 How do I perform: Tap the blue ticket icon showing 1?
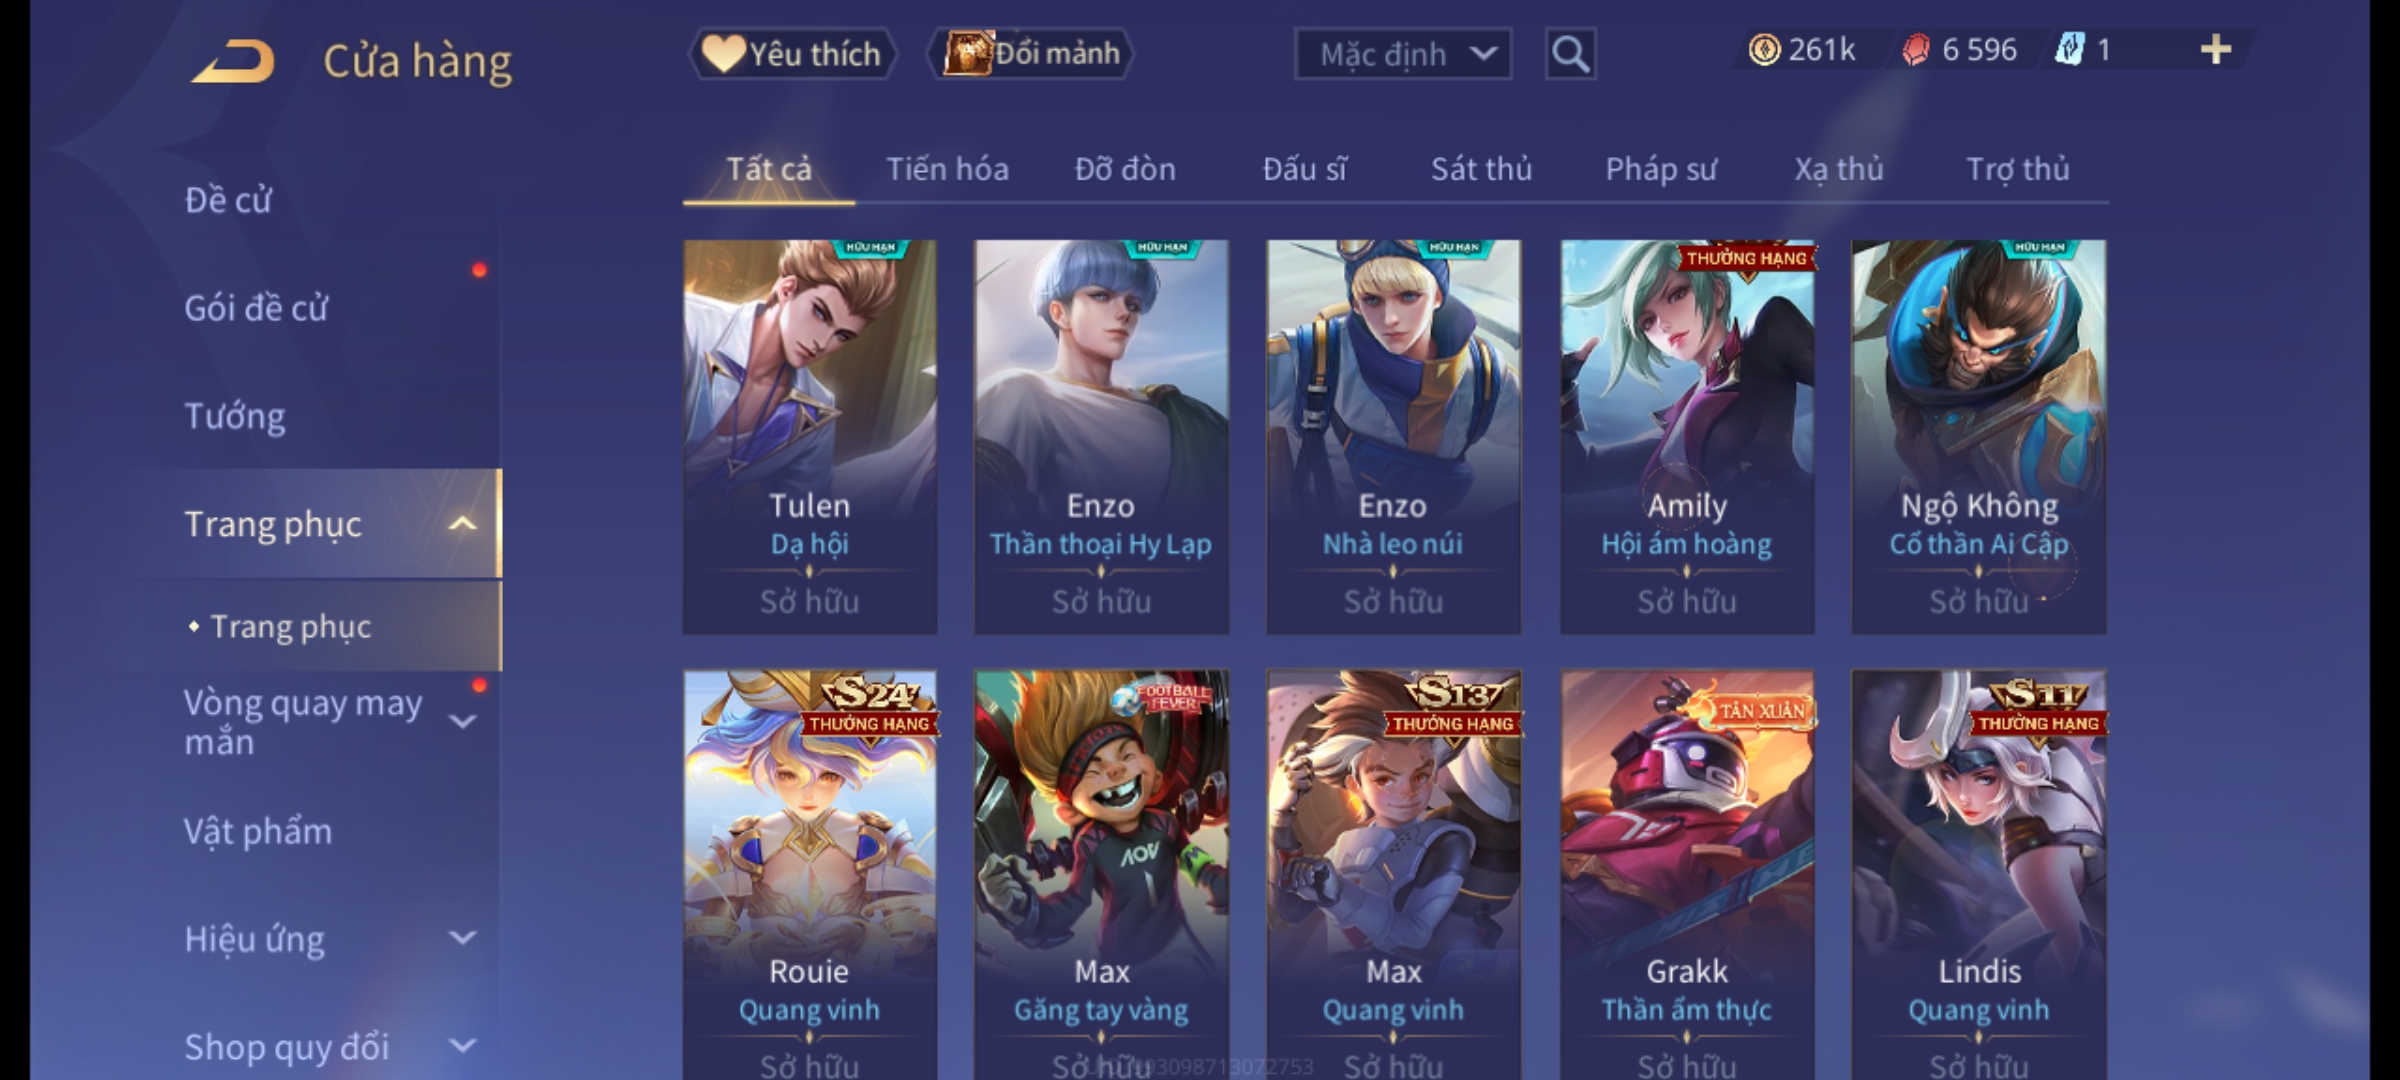point(2069,50)
